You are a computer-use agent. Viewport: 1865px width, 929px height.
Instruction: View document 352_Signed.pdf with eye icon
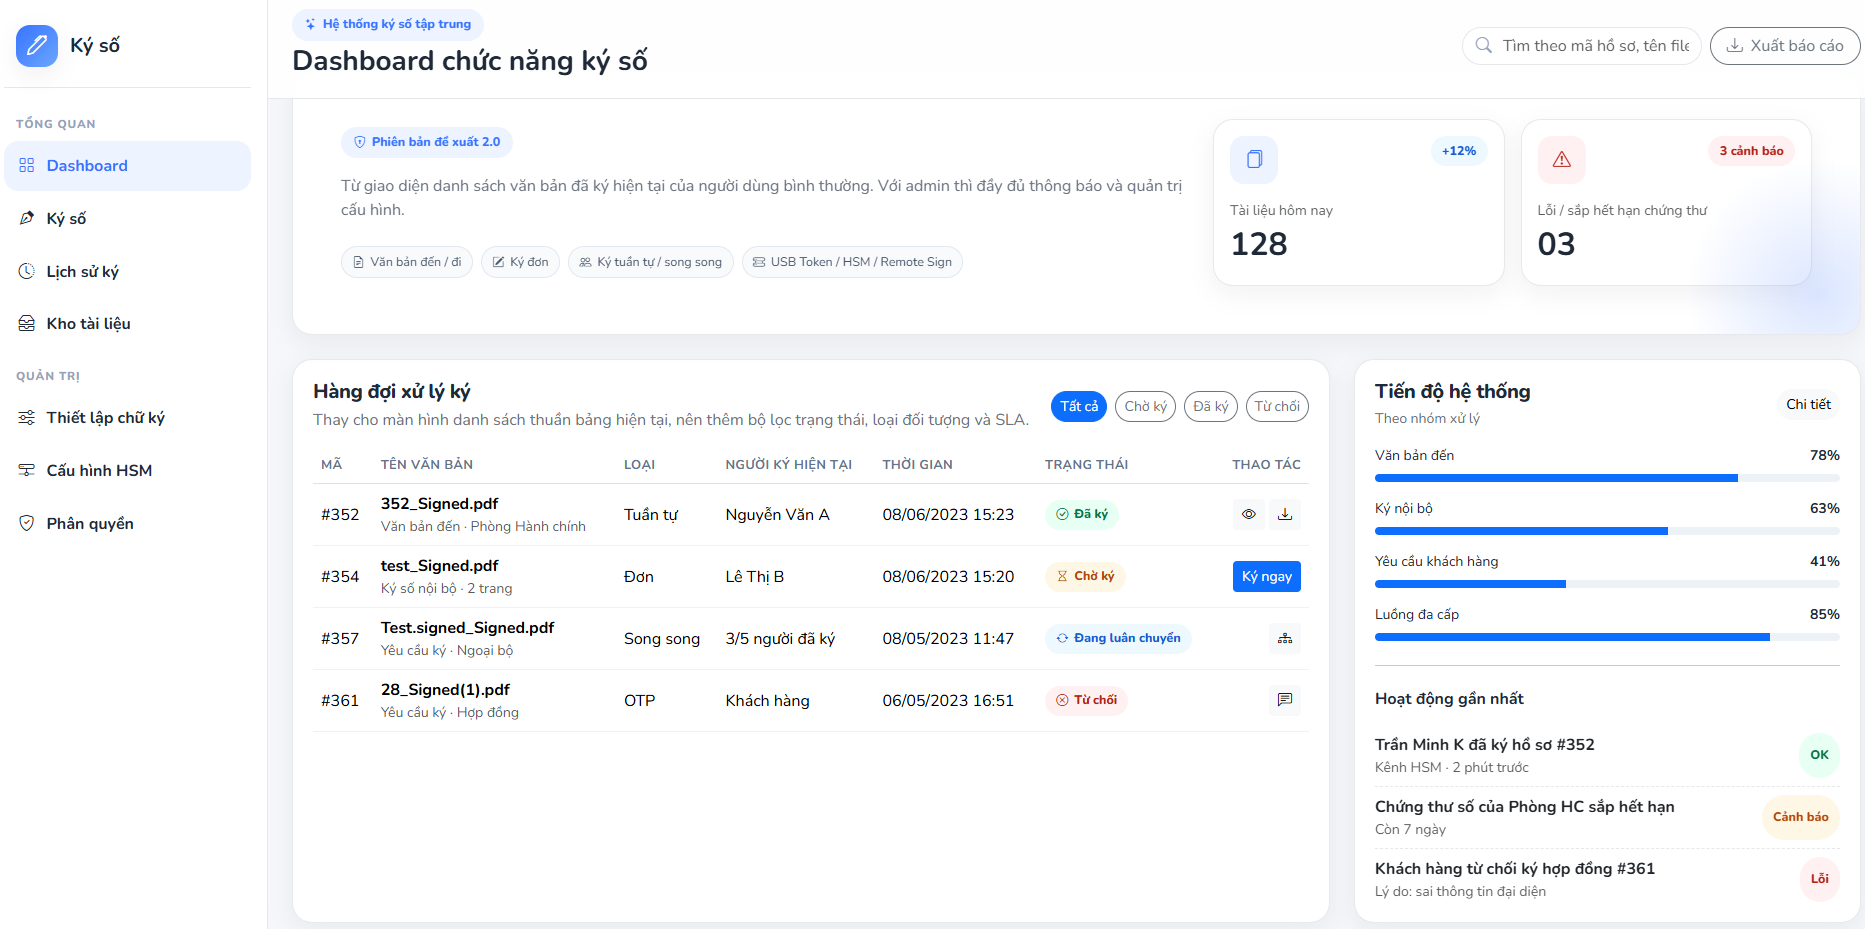(x=1249, y=514)
